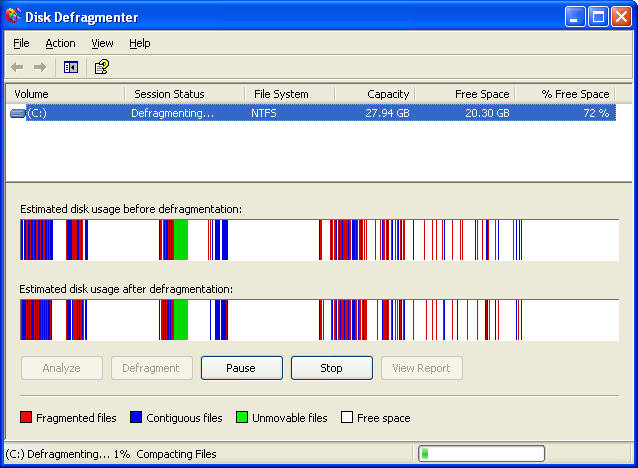The image size is (638, 468).
Task: Sort by the Capacity column header
Action: [375, 94]
